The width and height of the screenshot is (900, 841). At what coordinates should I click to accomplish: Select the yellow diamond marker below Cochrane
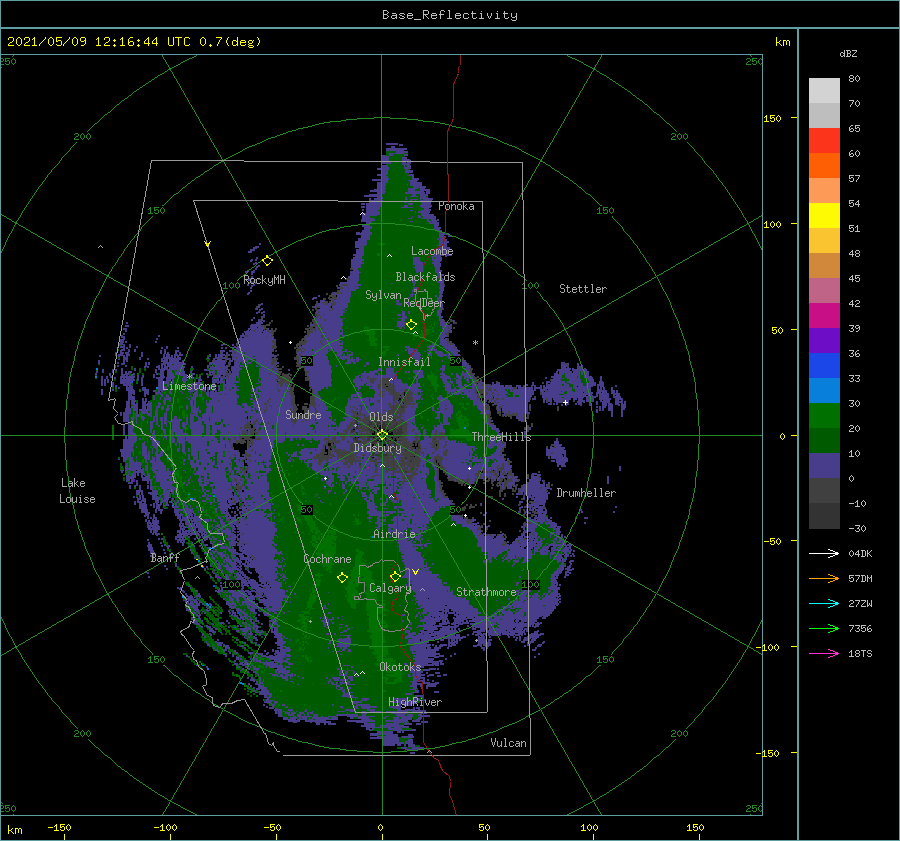pyautogui.click(x=342, y=578)
